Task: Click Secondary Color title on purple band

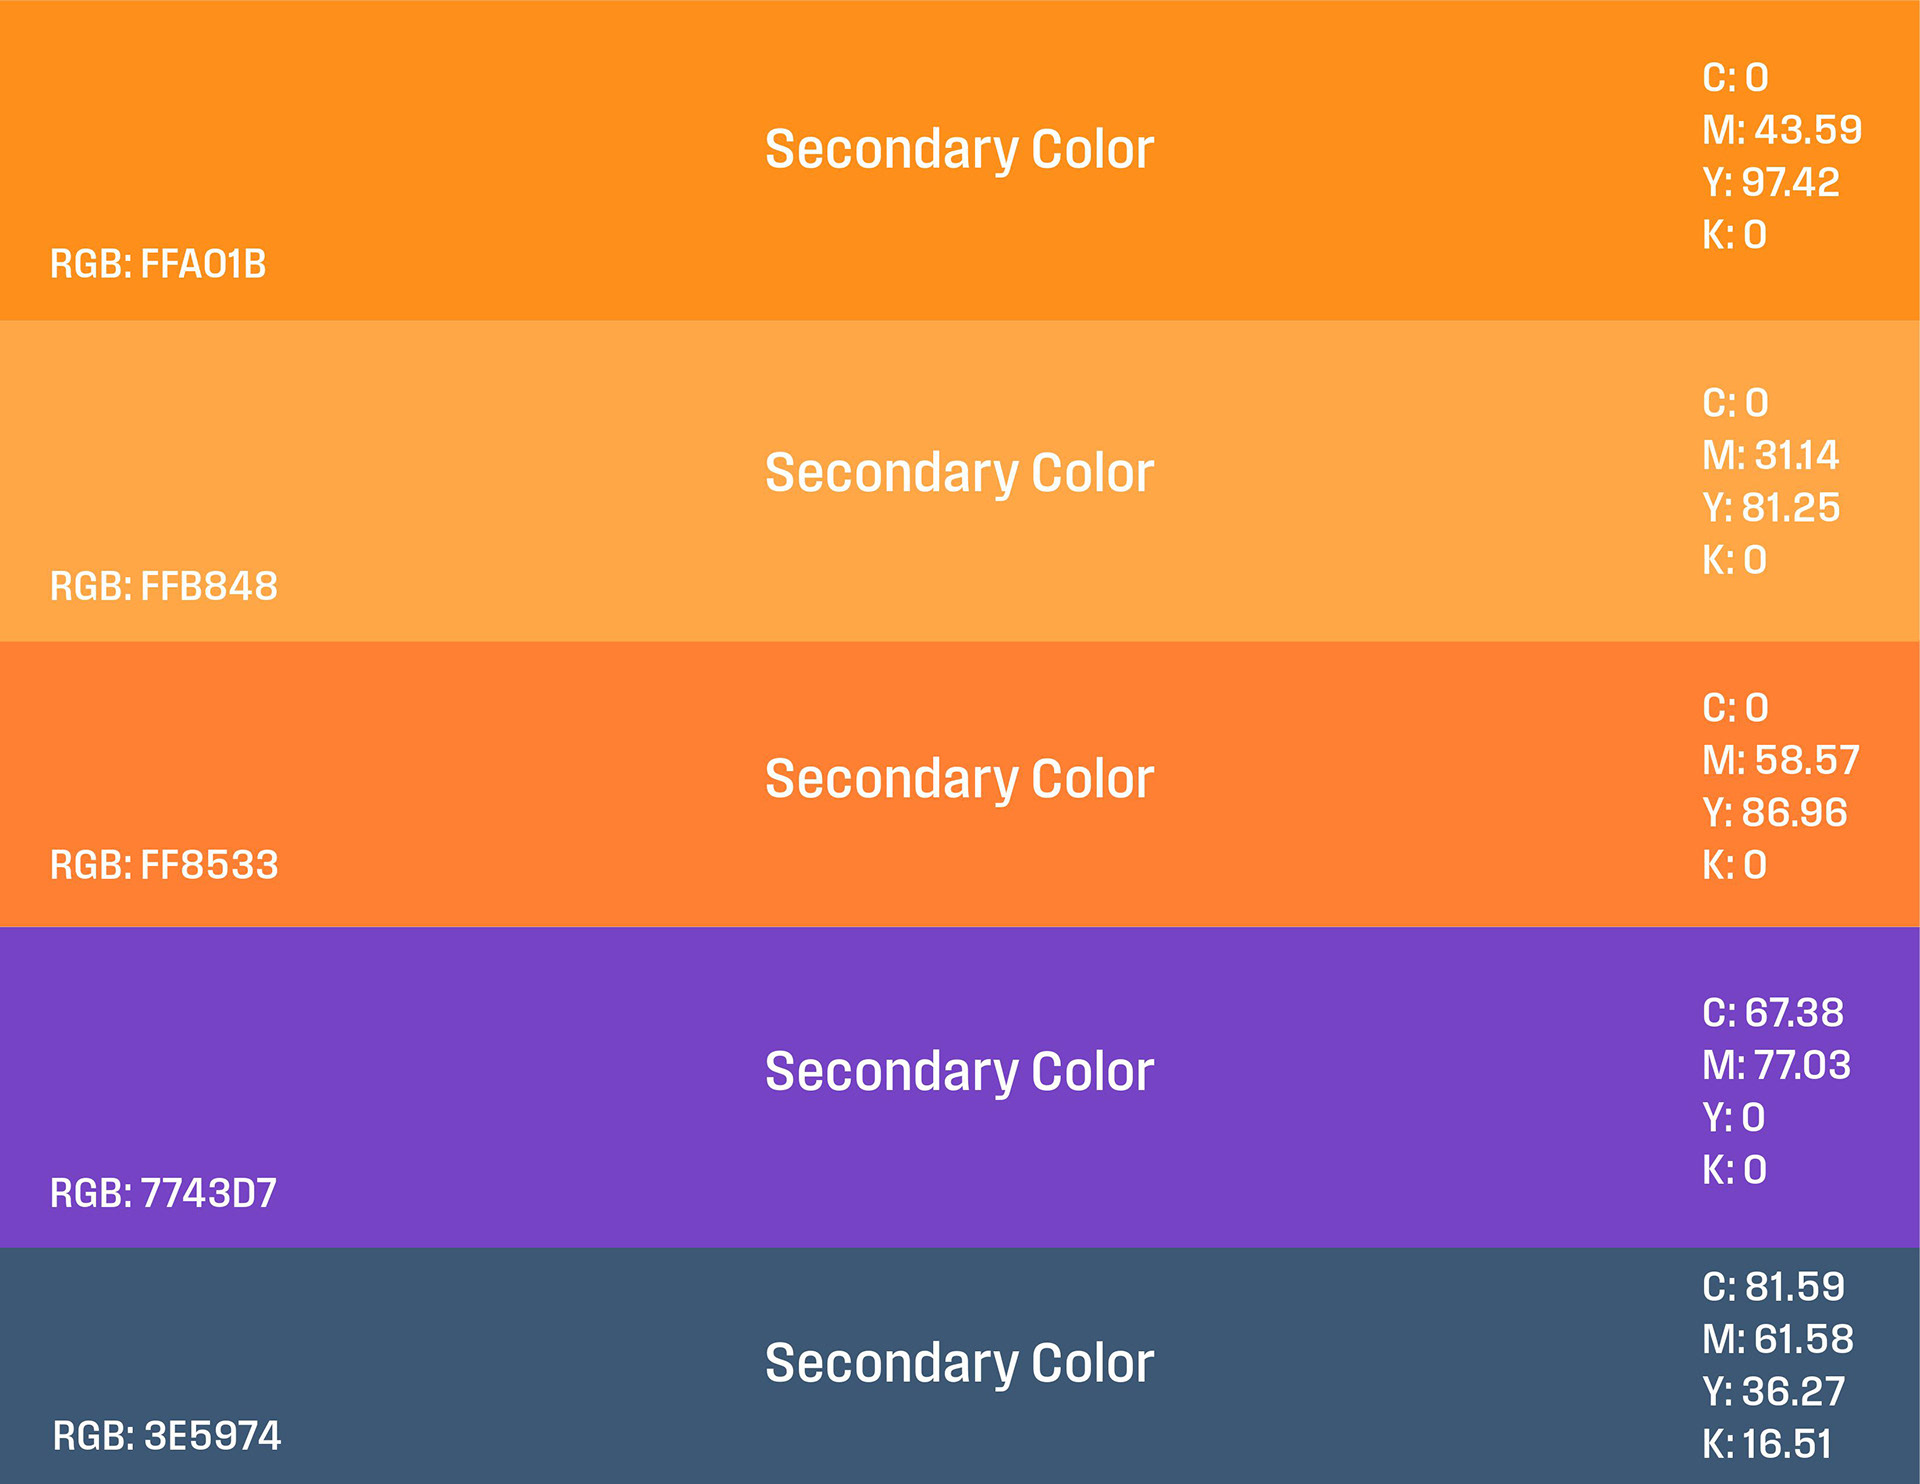Action: tap(959, 1072)
